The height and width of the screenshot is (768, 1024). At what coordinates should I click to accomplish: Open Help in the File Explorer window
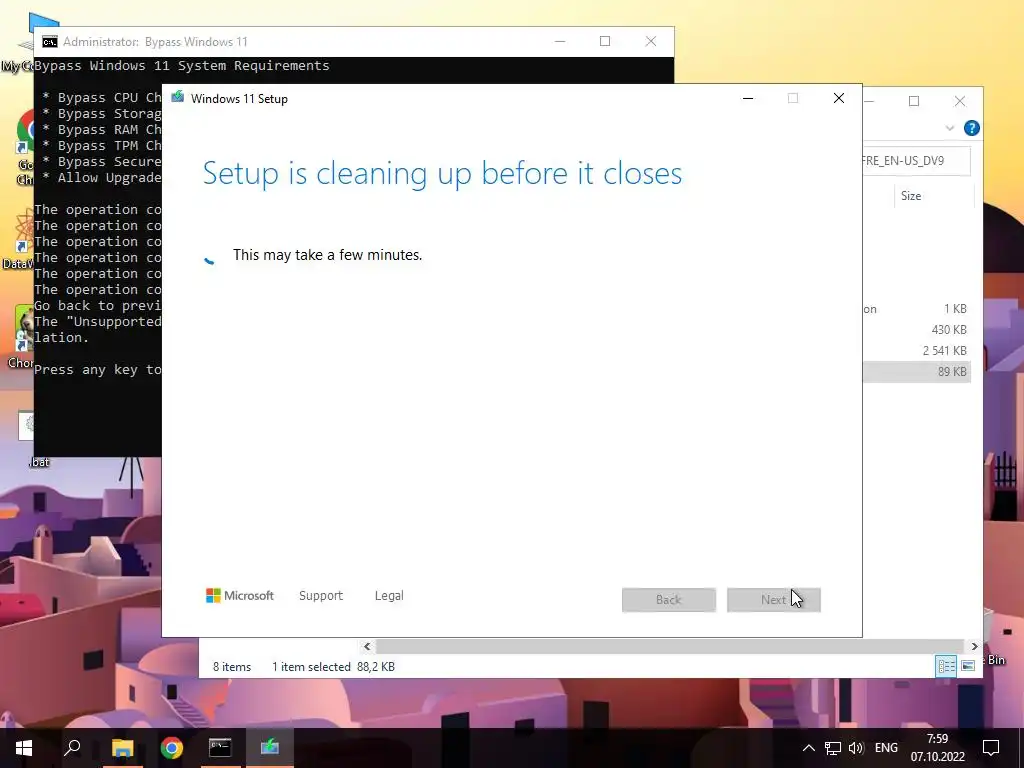pyautogui.click(x=972, y=128)
